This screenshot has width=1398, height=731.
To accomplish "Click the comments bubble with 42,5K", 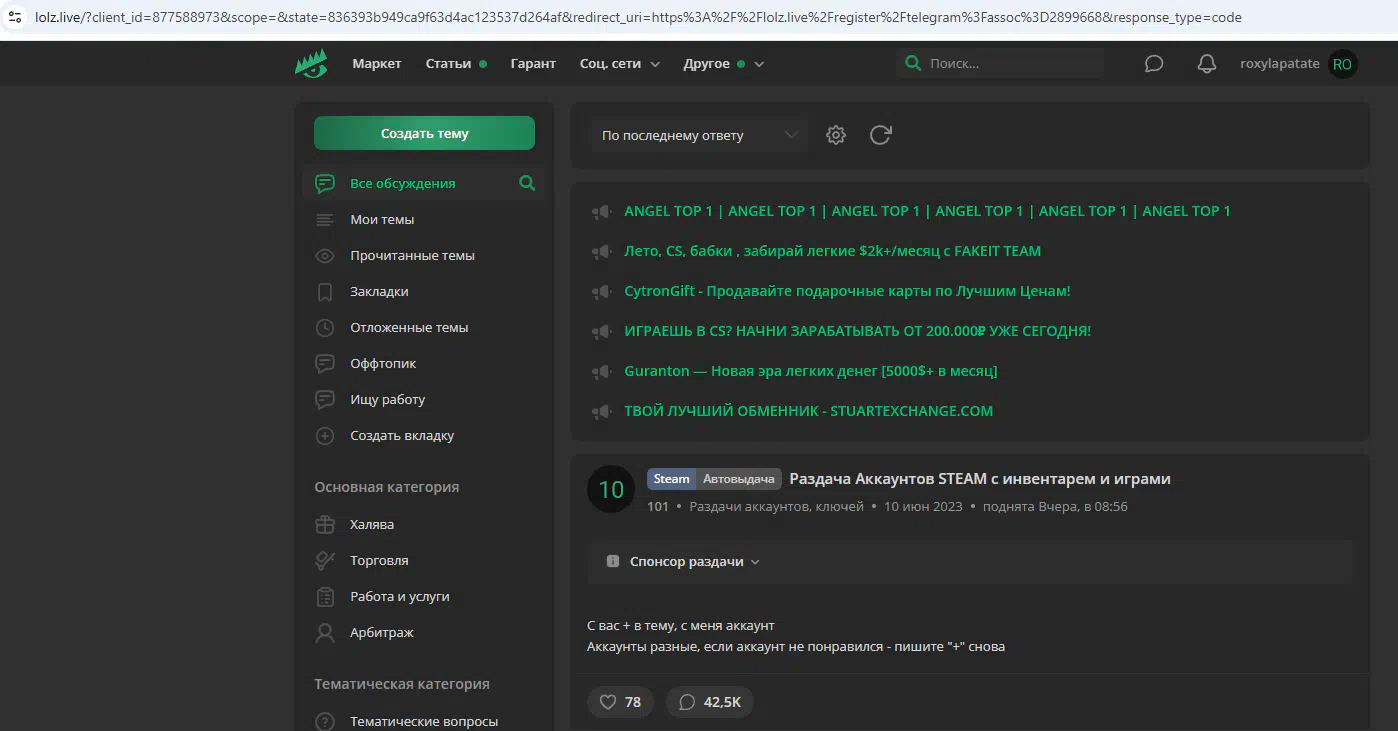I will [687, 702].
